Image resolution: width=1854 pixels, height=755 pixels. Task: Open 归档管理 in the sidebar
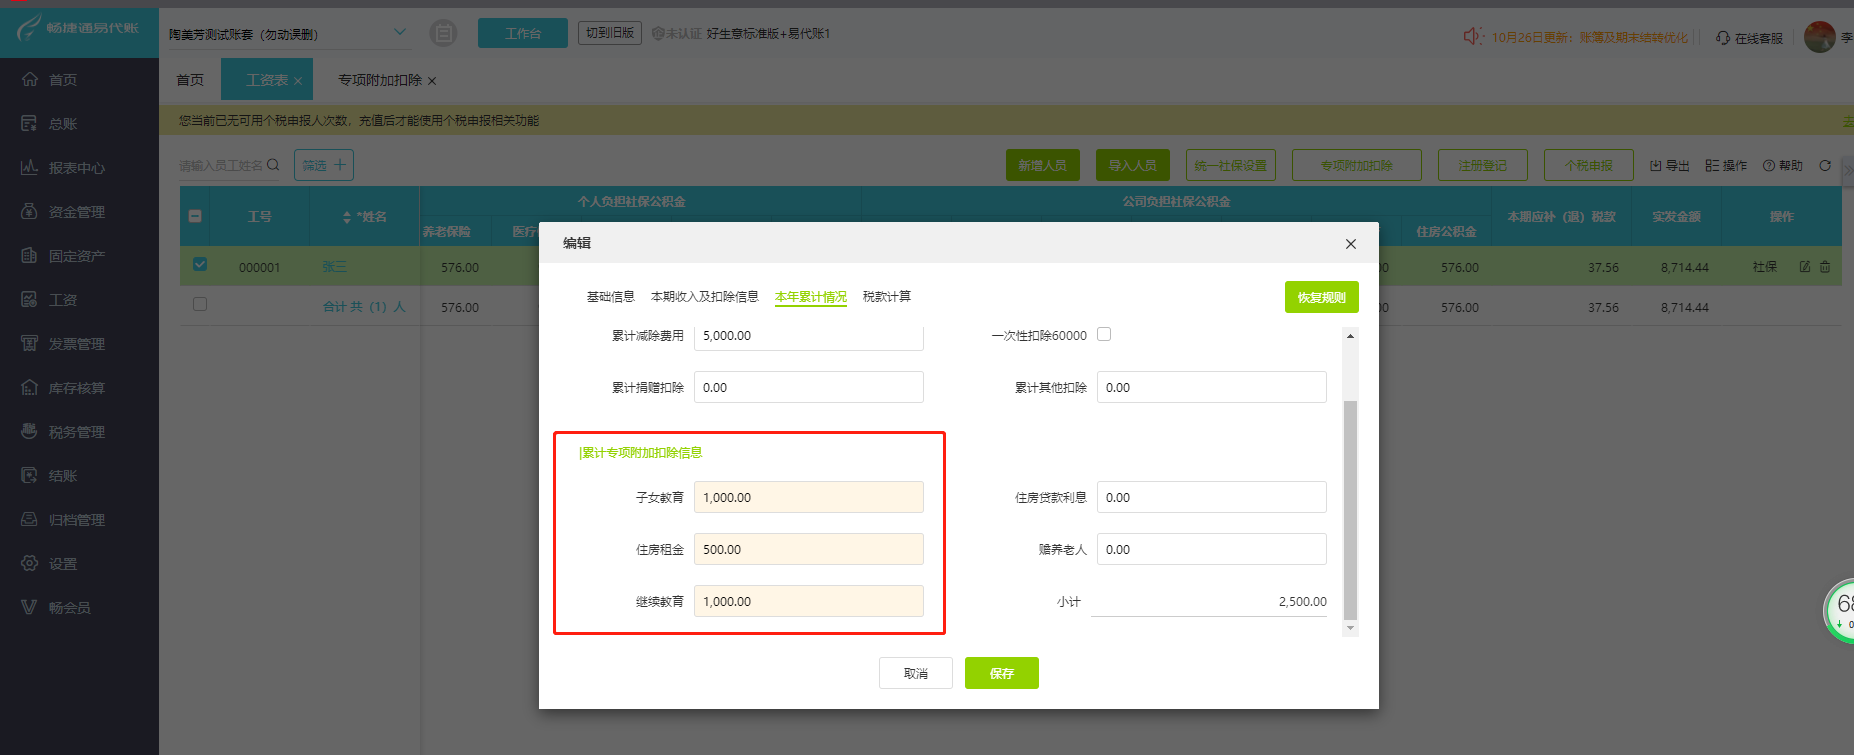63,519
